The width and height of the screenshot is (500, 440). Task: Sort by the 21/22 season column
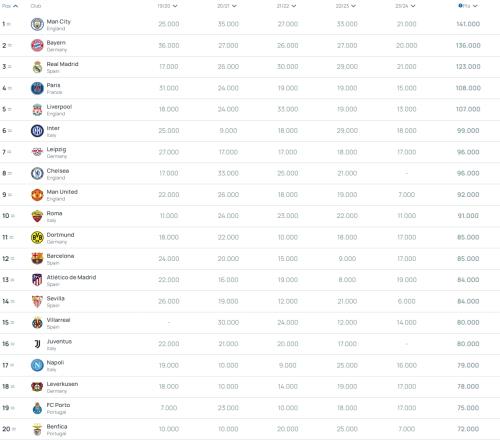tap(286, 6)
